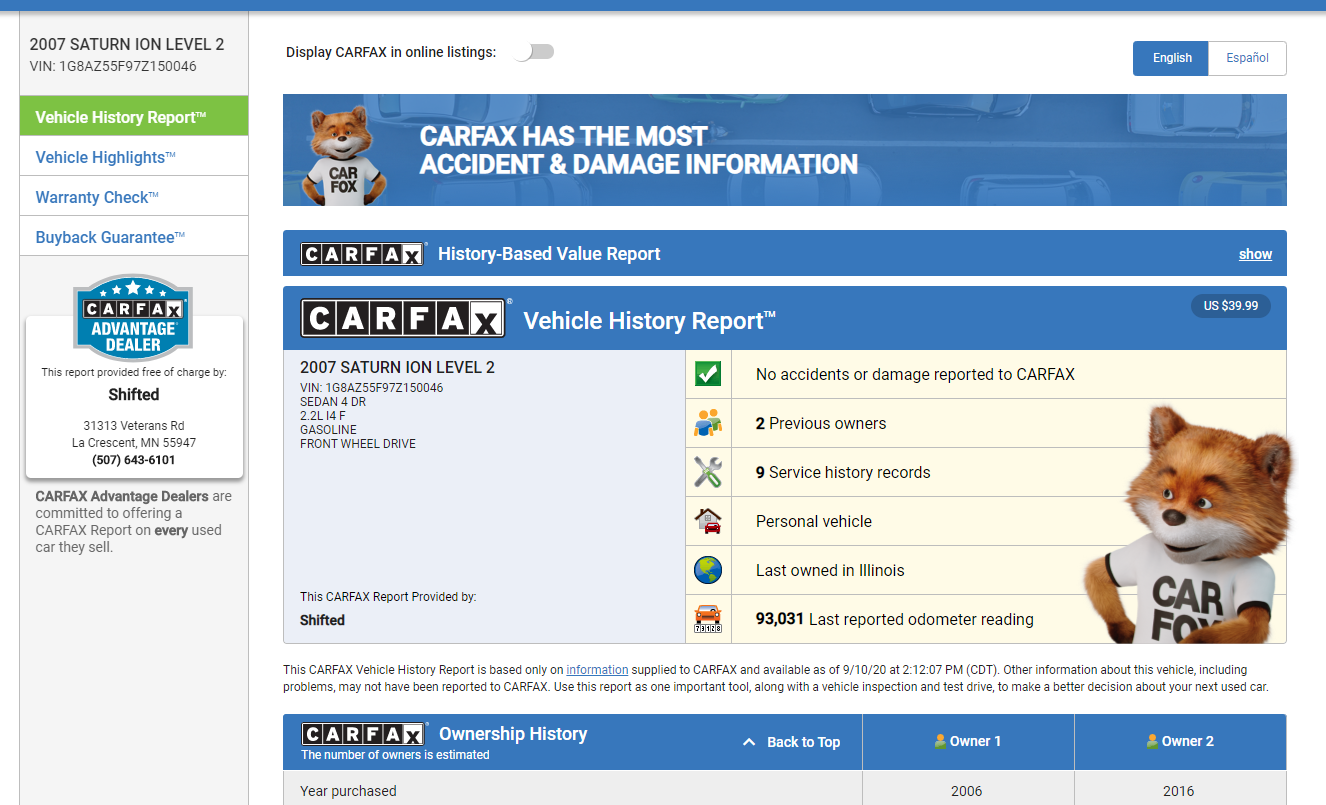Click the previous owners people icon

(x=708, y=423)
